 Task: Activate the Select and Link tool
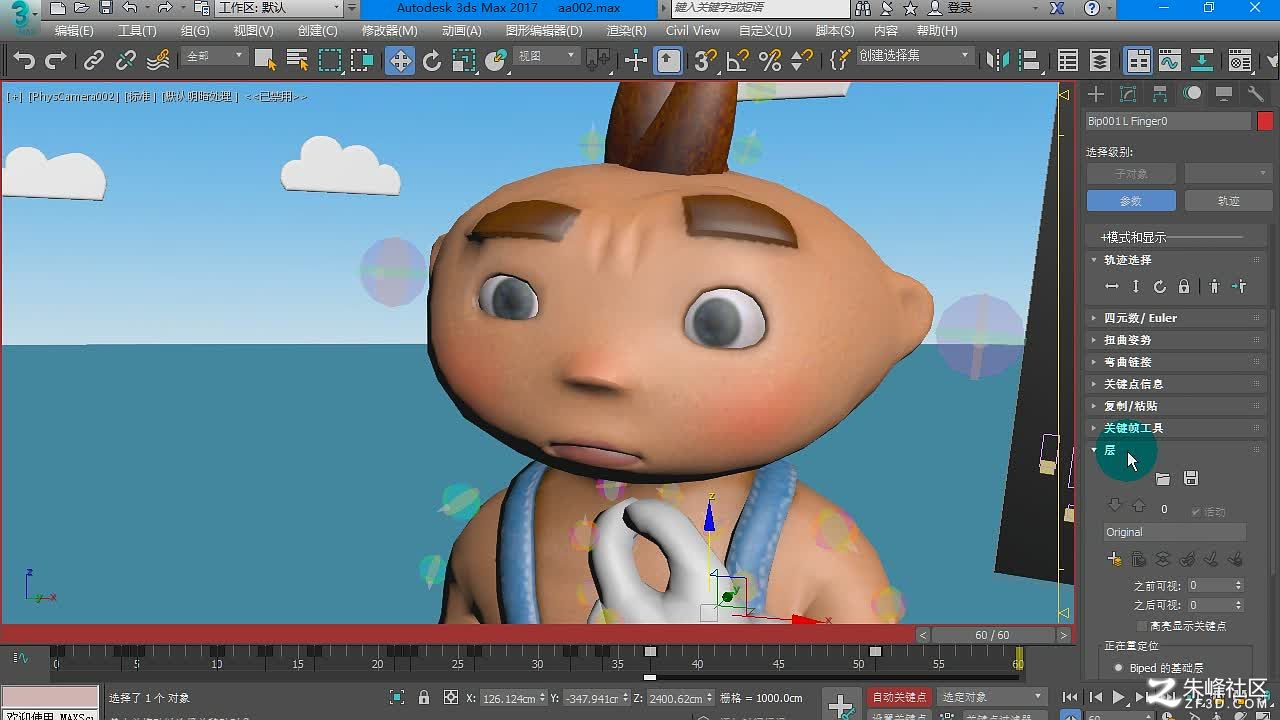click(x=94, y=61)
